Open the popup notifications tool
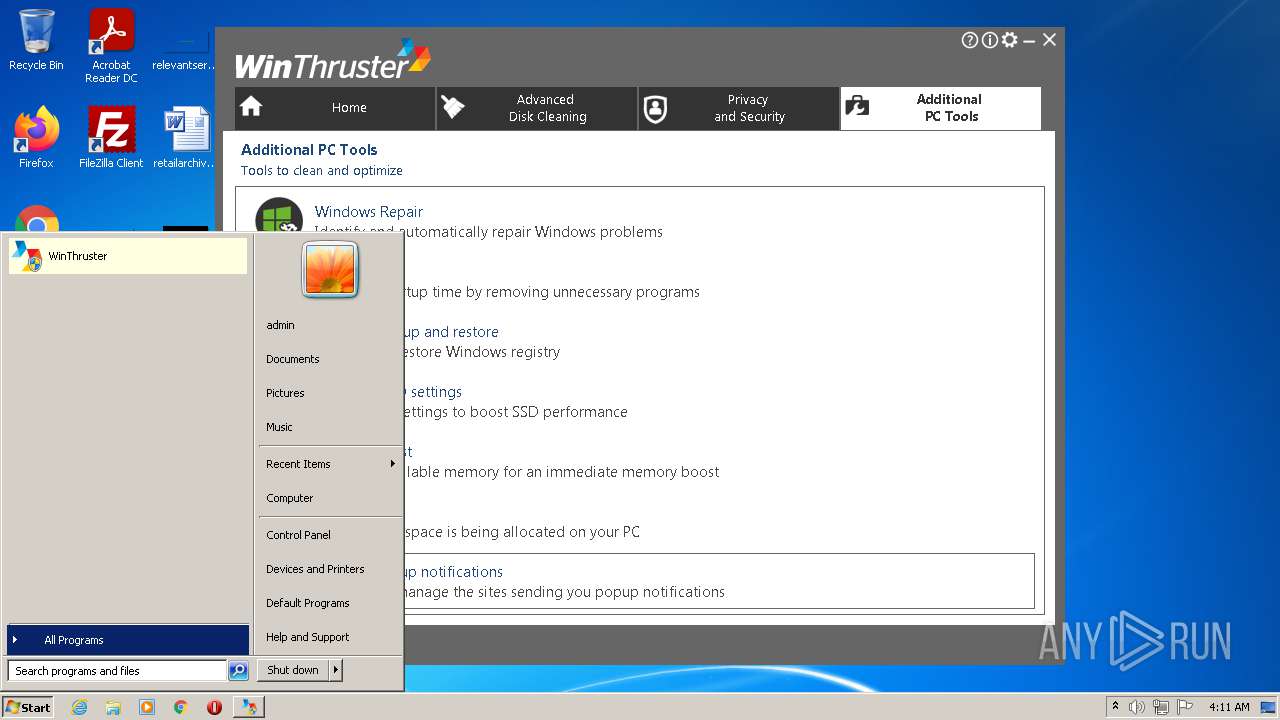Screen dimensions: 1280x720 [452, 572]
